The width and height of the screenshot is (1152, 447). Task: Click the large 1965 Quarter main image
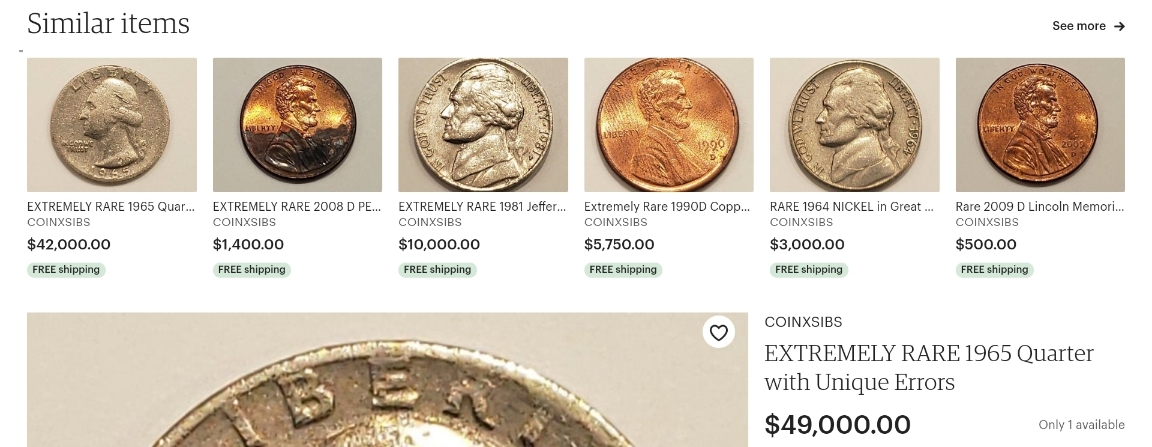pyautogui.click(x=387, y=379)
